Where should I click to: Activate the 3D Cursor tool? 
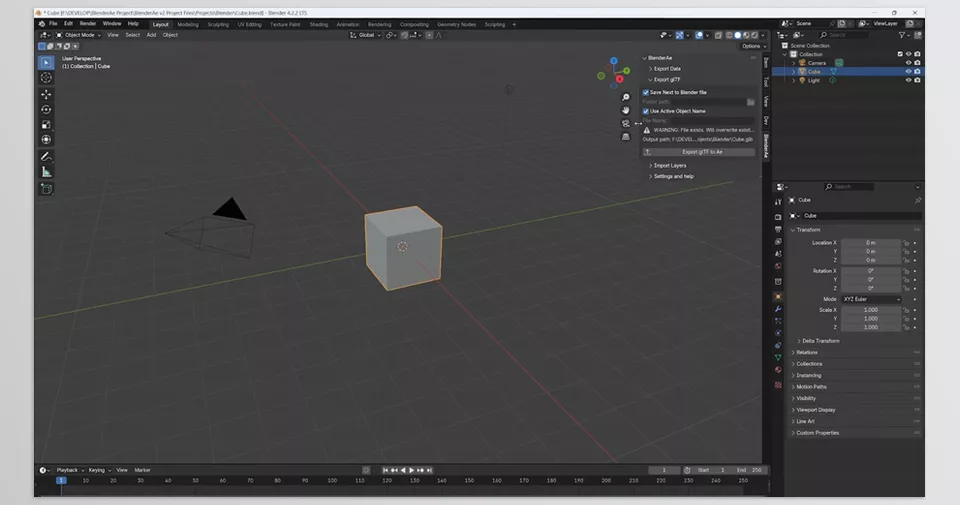coord(46,78)
